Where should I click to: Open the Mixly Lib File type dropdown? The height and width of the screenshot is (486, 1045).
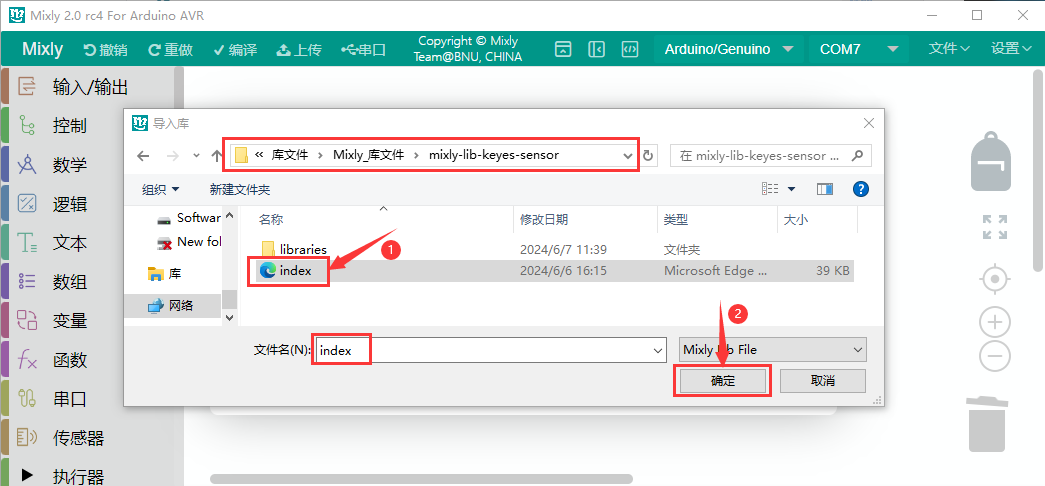[x=772, y=350]
